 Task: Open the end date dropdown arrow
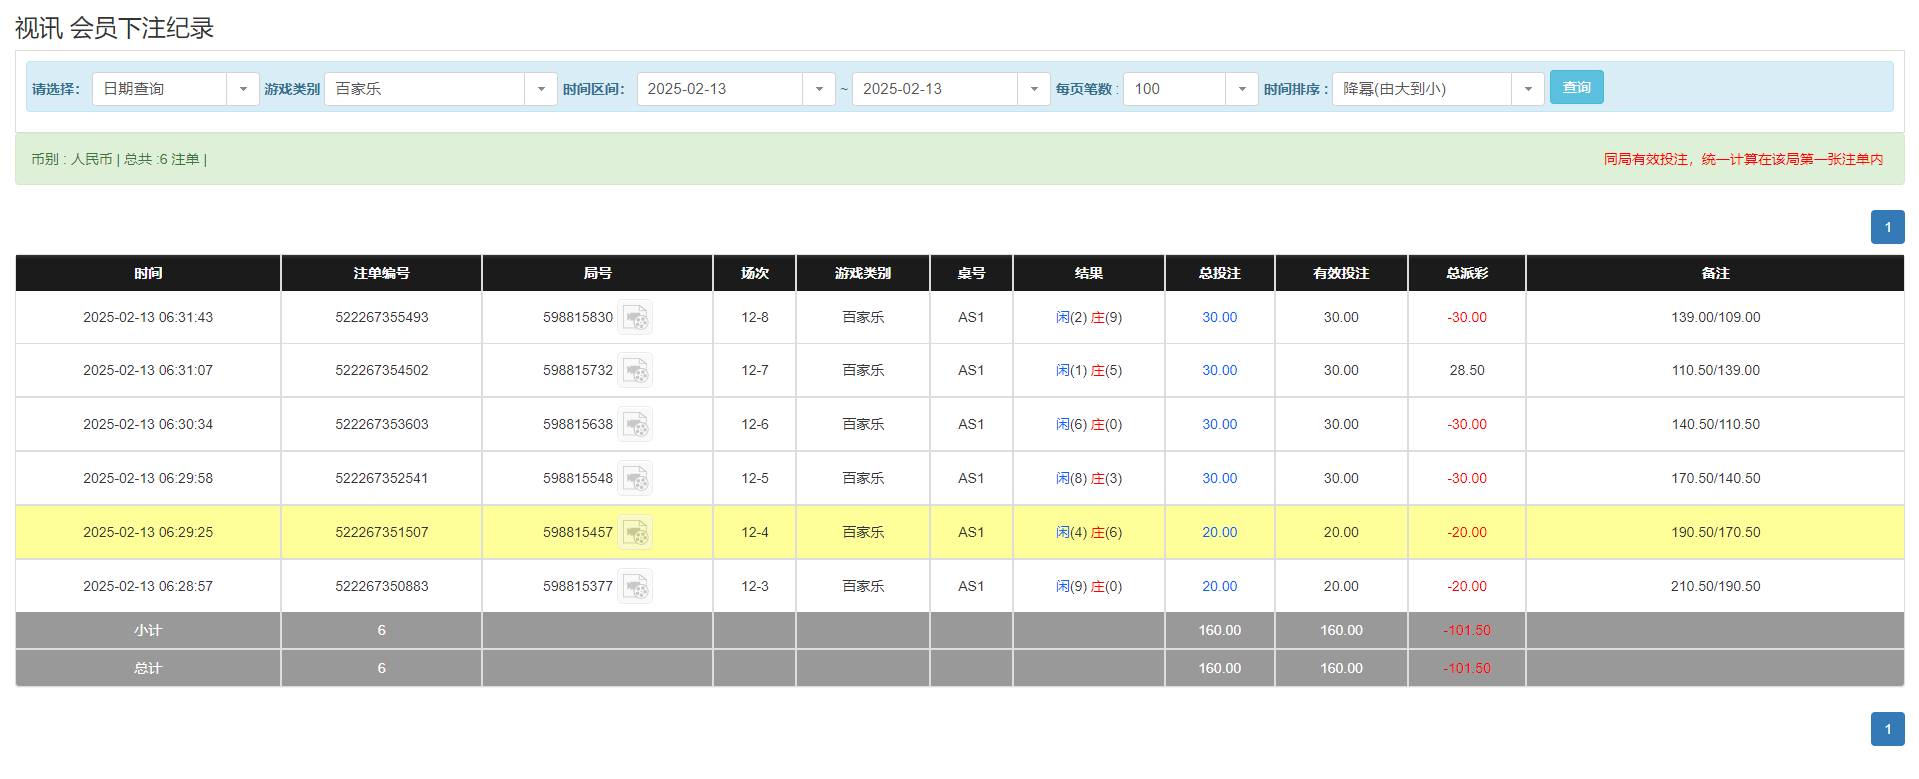[x=1033, y=89]
